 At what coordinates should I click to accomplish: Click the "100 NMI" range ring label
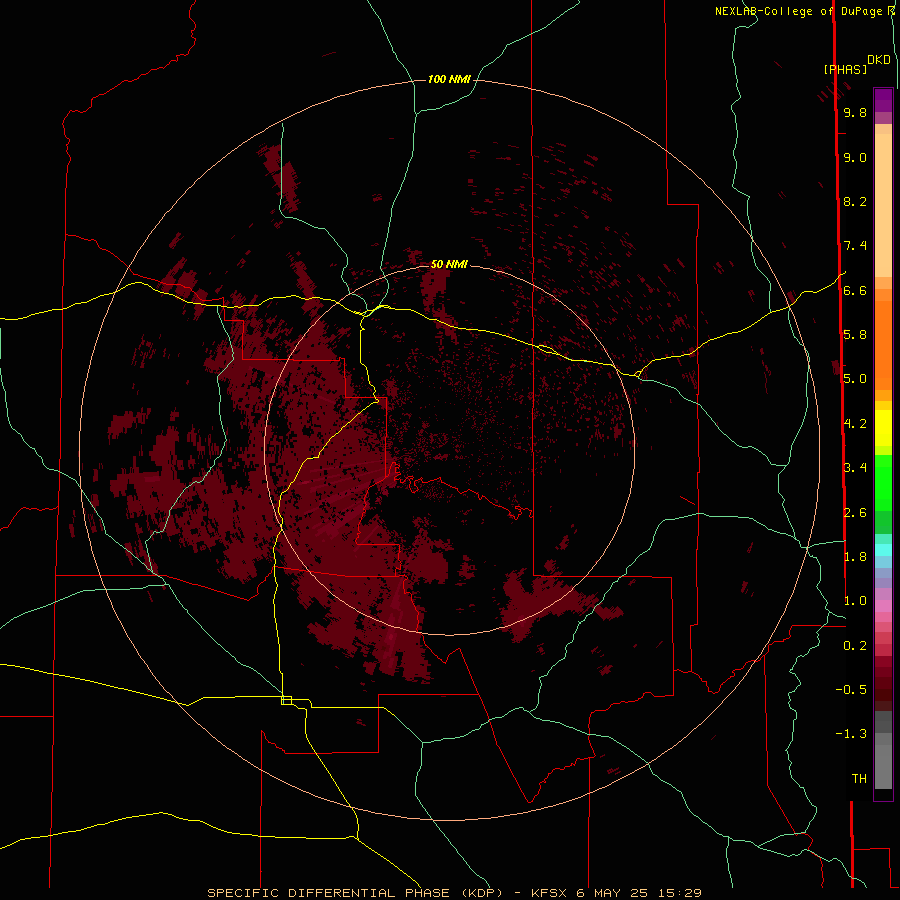pos(449,79)
